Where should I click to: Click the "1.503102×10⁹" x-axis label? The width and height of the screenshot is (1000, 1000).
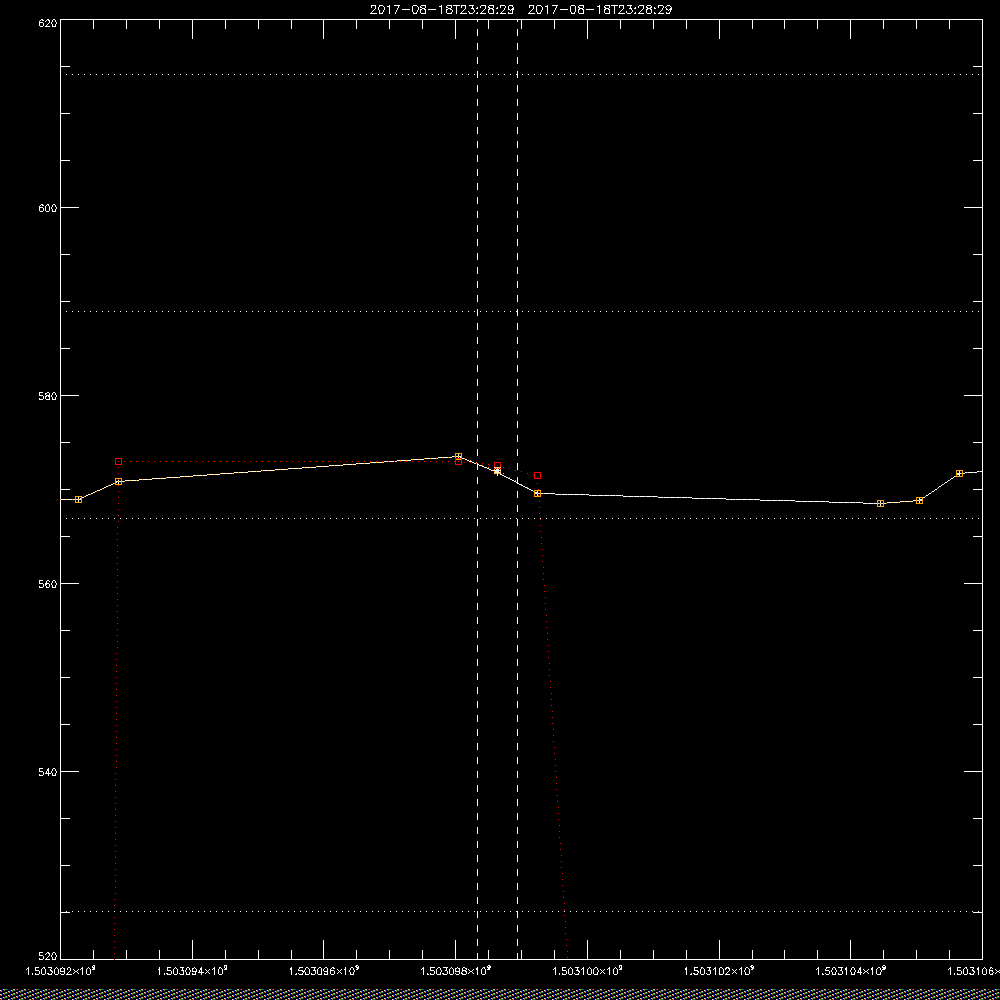[x=719, y=971]
